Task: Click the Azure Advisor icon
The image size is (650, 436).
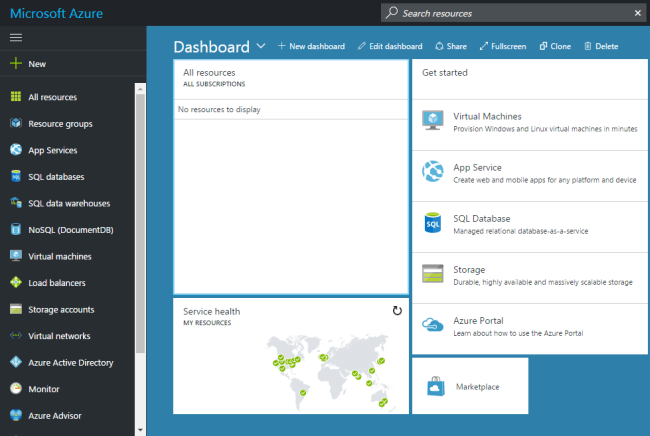Action: 16,415
